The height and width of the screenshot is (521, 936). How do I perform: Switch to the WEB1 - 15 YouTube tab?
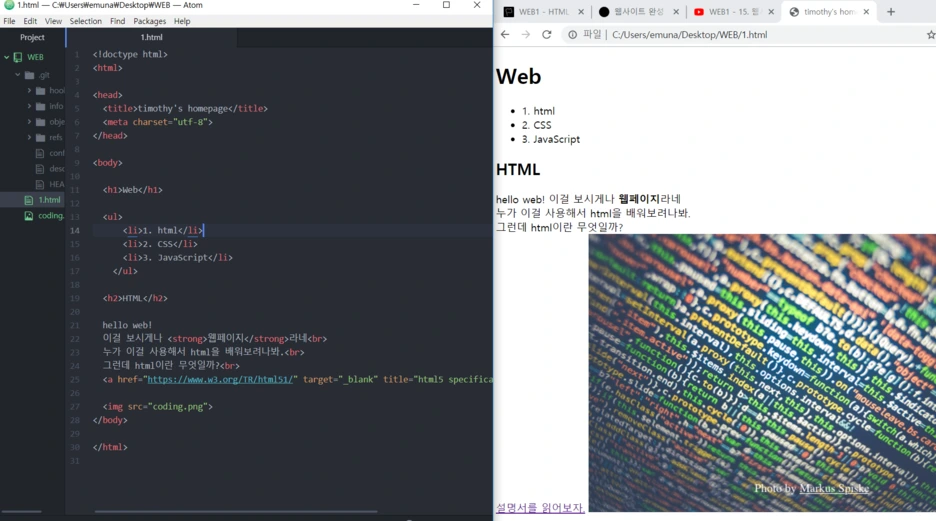pos(734,11)
